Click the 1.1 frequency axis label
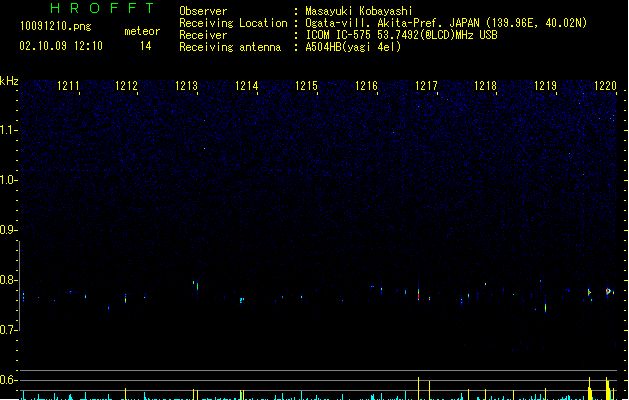Viewport: 629px width, 400px height. (x=8, y=130)
